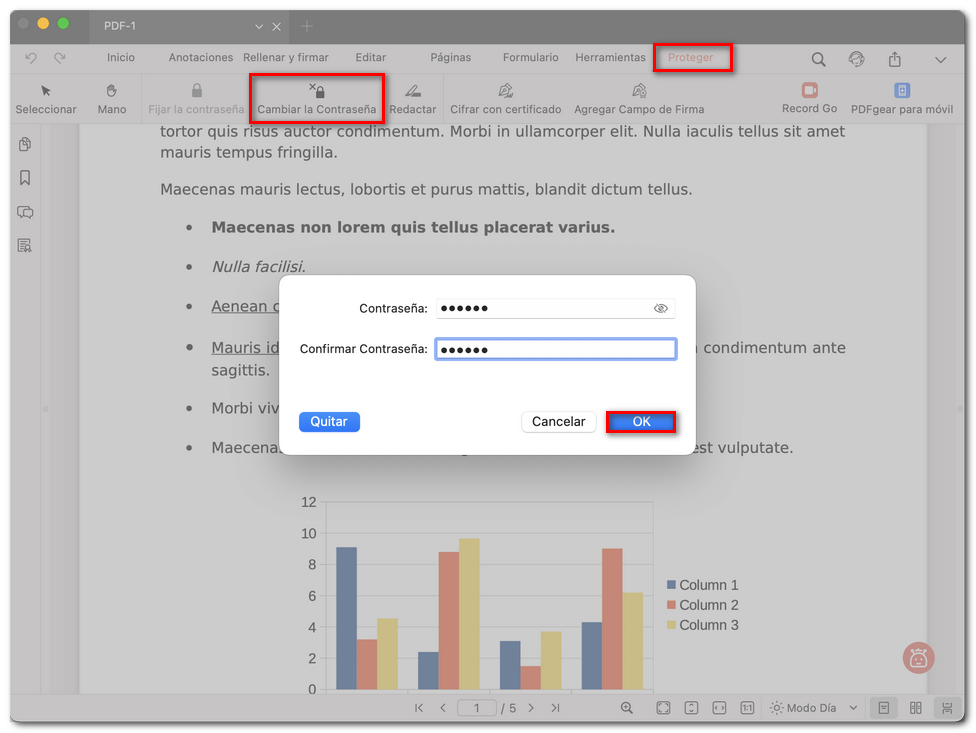Expand the PDF-1 tab dropdown arrow
Viewport: 976px width, 733px height.
tap(257, 26)
